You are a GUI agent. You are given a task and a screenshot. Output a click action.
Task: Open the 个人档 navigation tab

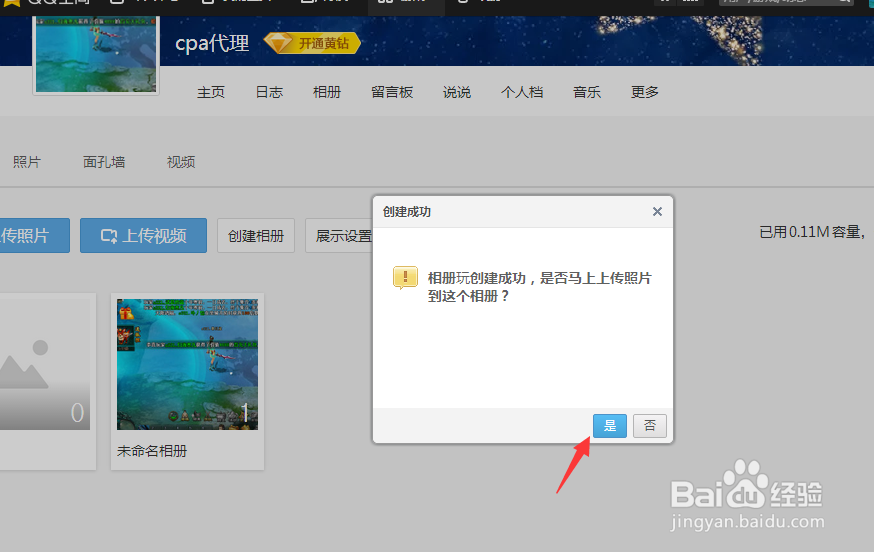522,92
